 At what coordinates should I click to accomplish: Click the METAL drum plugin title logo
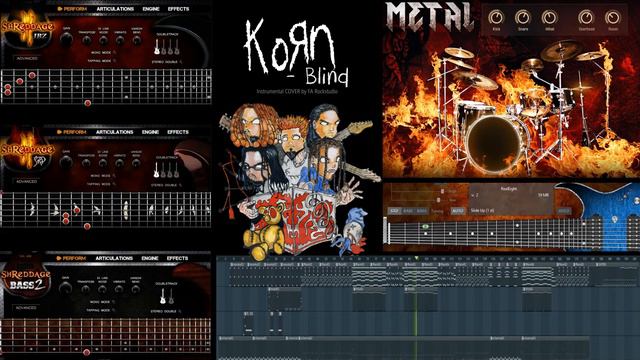click(430, 17)
